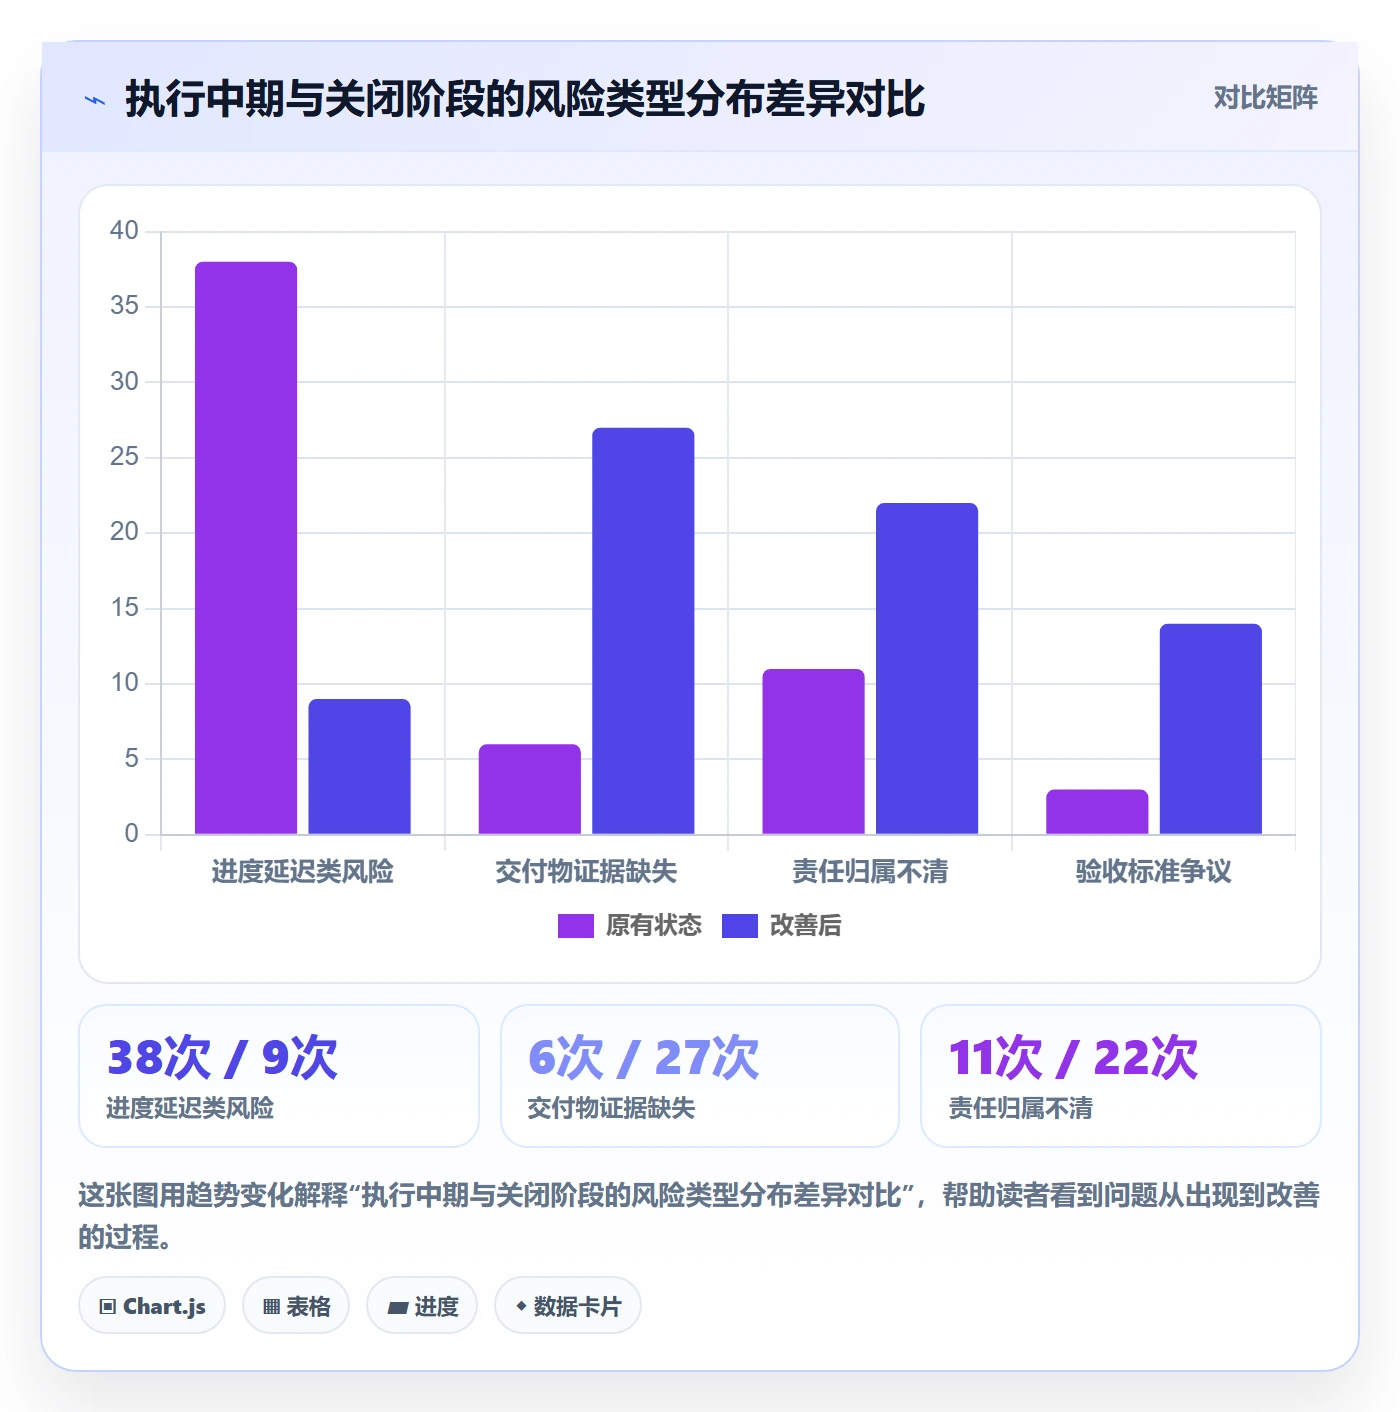This screenshot has height=1412, width=1400.
Task: Click the purple bar for 交付物证据缺失
Action: tap(529, 789)
